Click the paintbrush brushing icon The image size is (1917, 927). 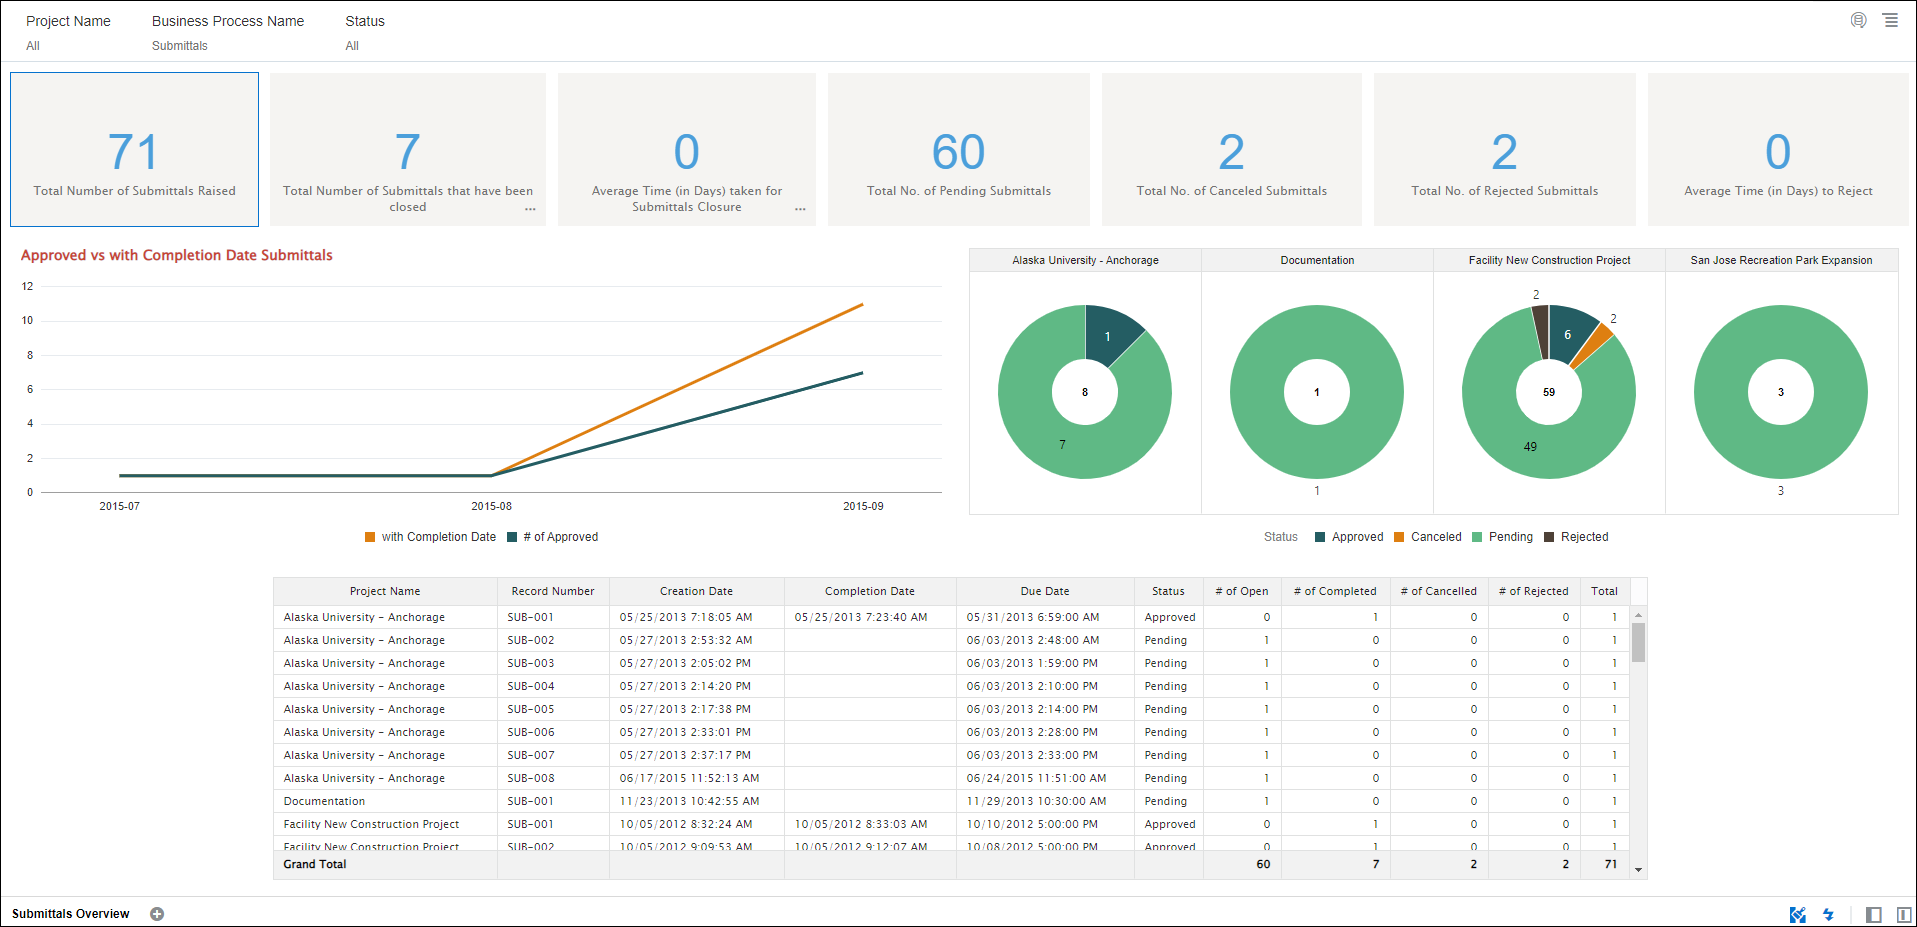click(x=1797, y=914)
